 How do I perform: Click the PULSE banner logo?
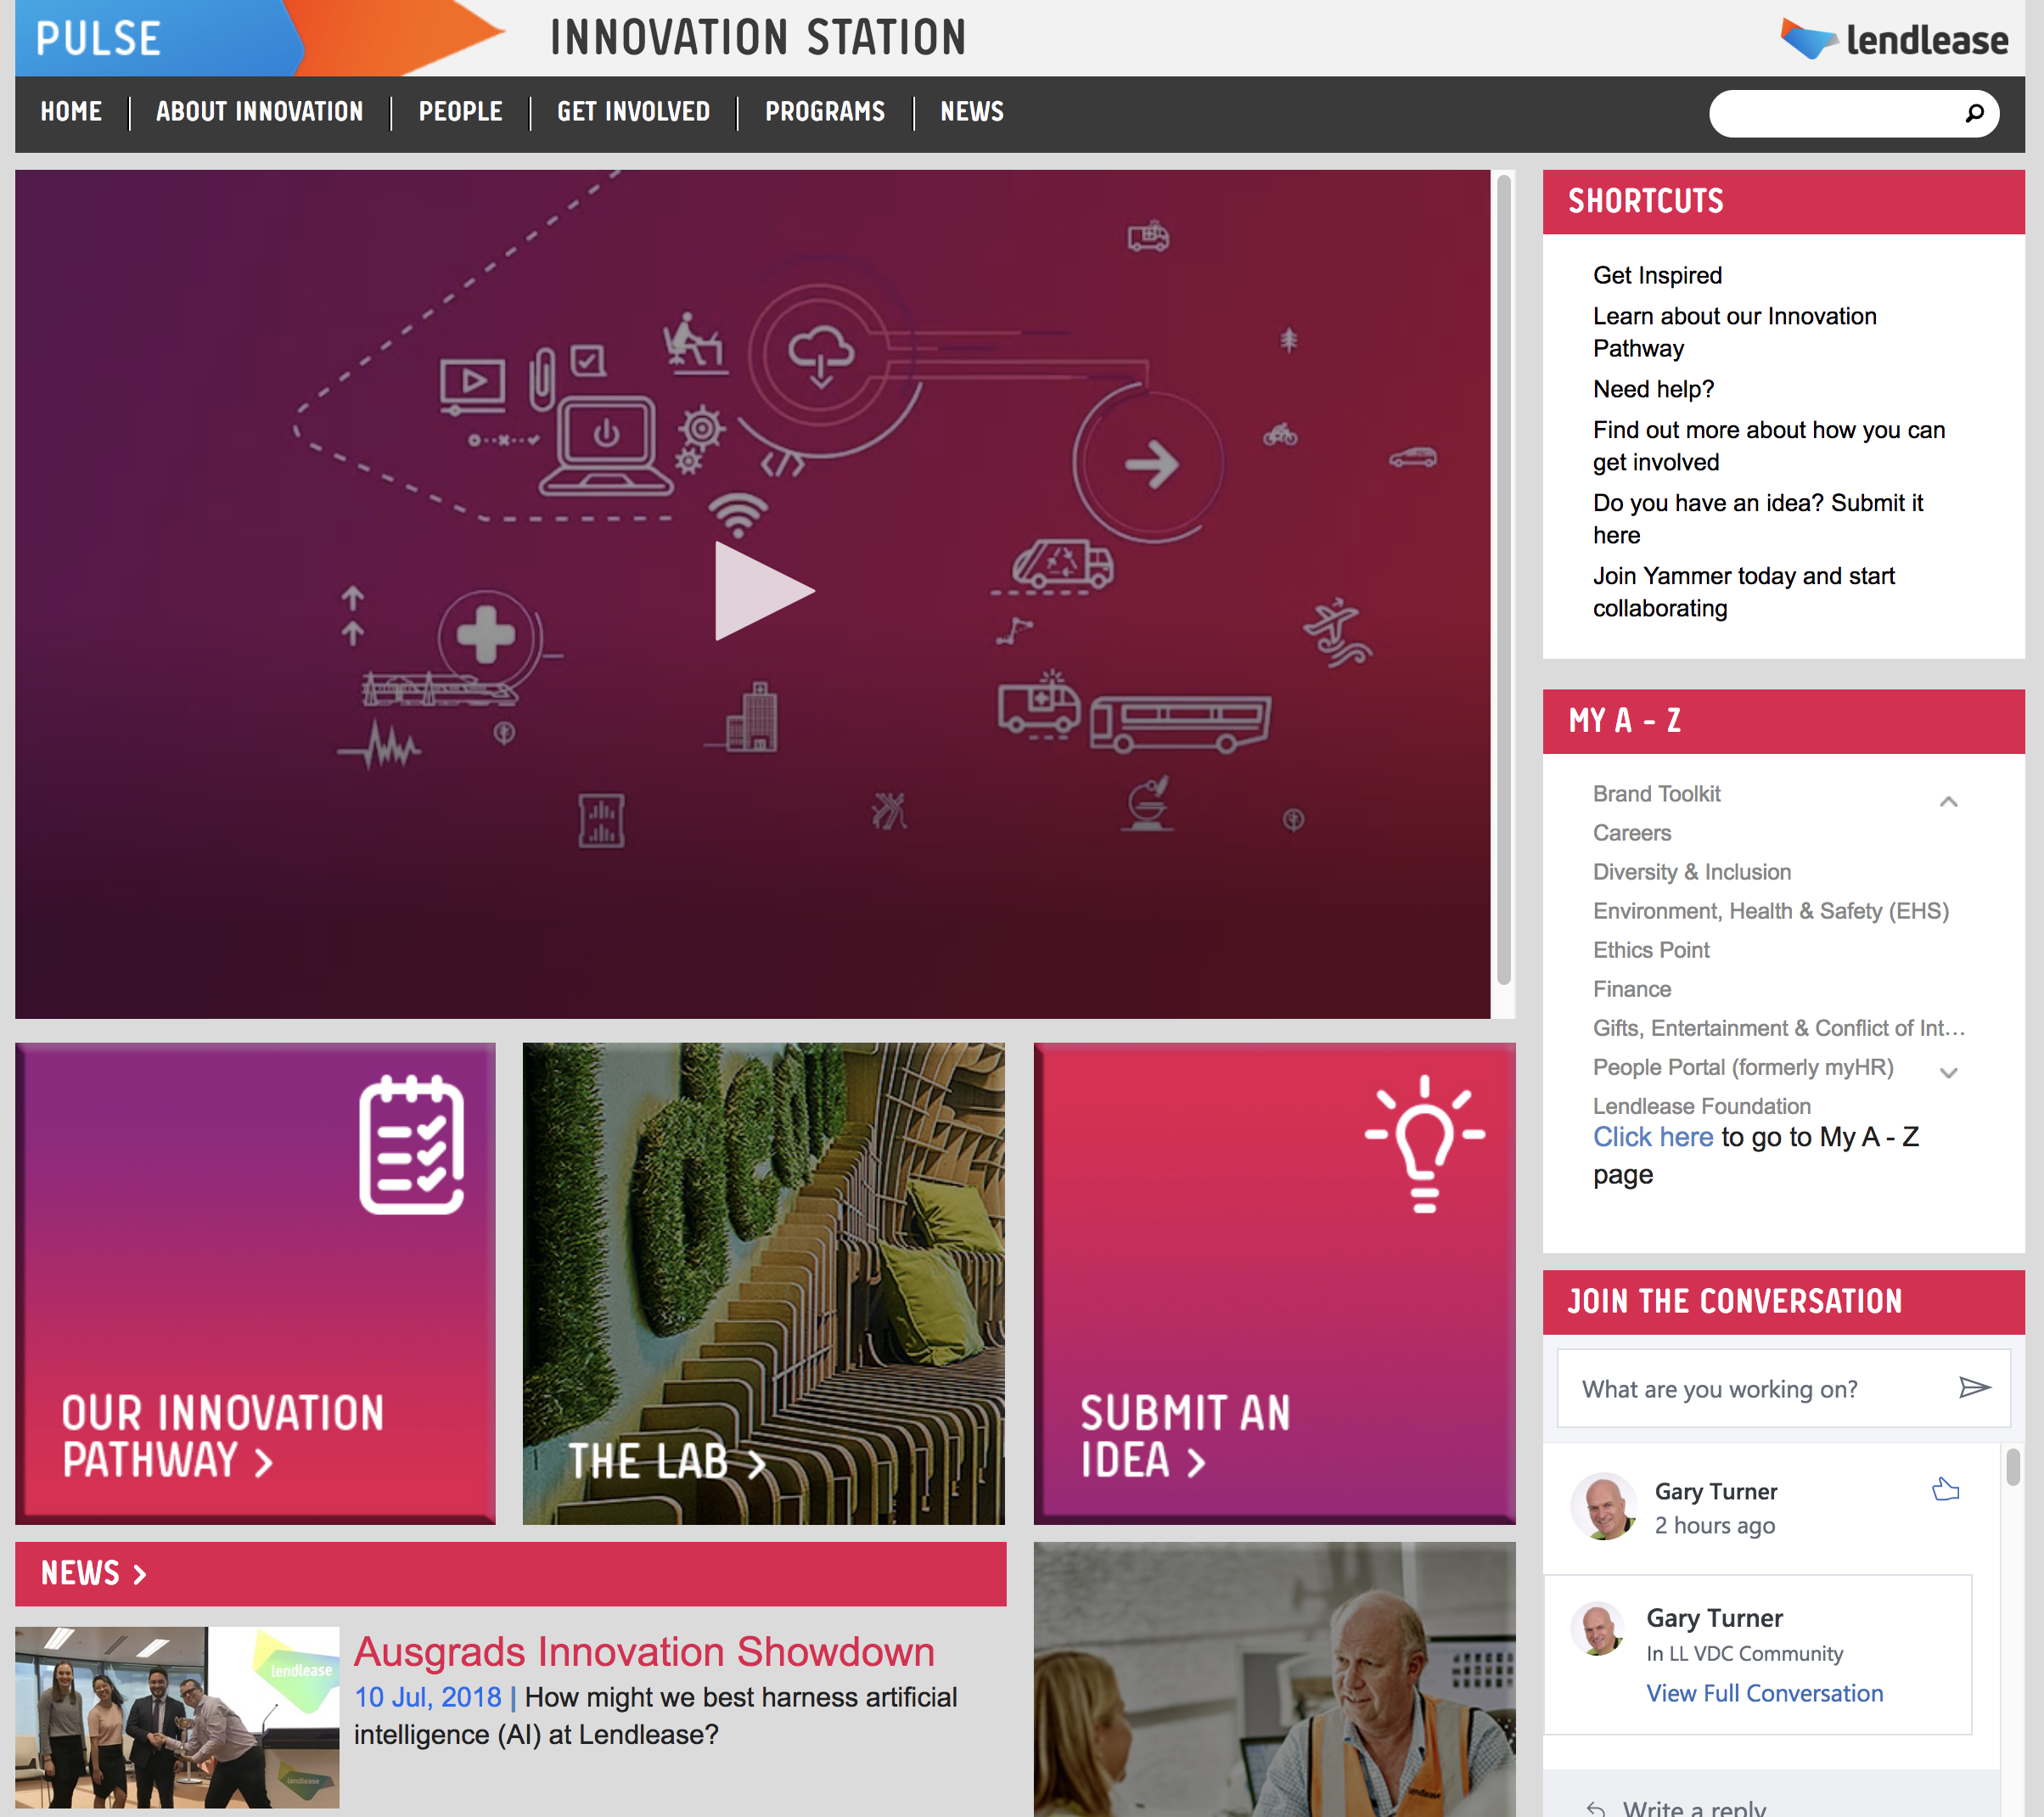[98, 39]
